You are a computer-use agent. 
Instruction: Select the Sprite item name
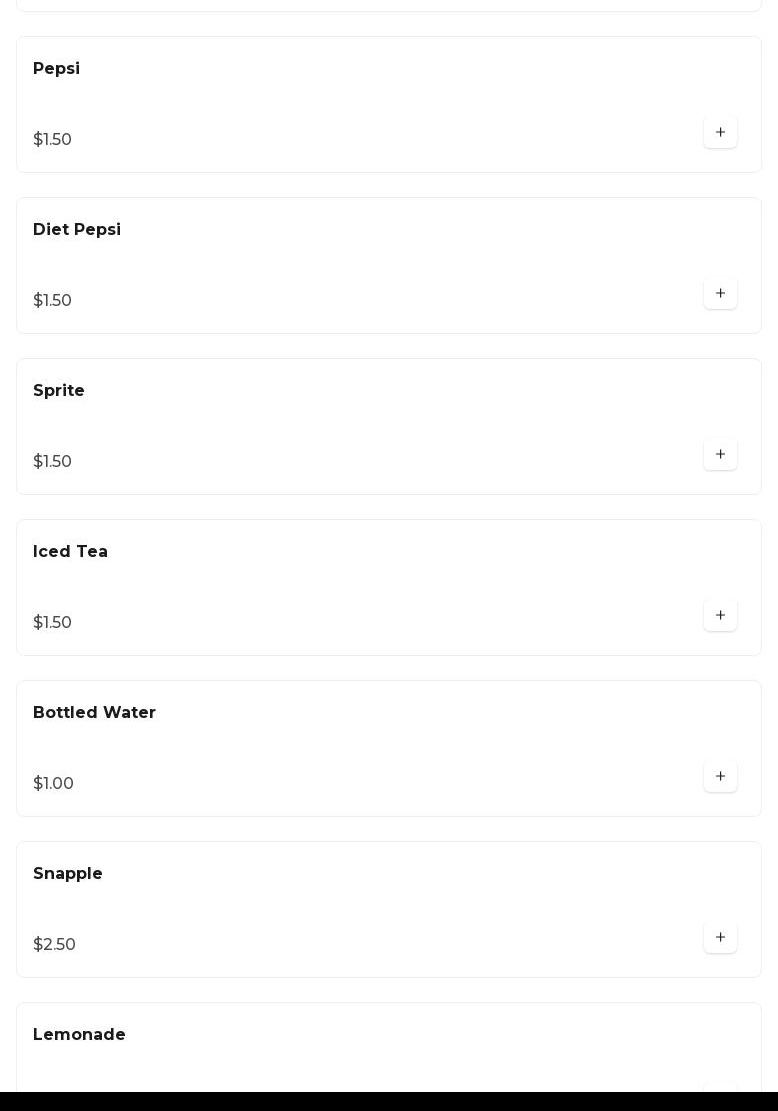tap(58, 390)
